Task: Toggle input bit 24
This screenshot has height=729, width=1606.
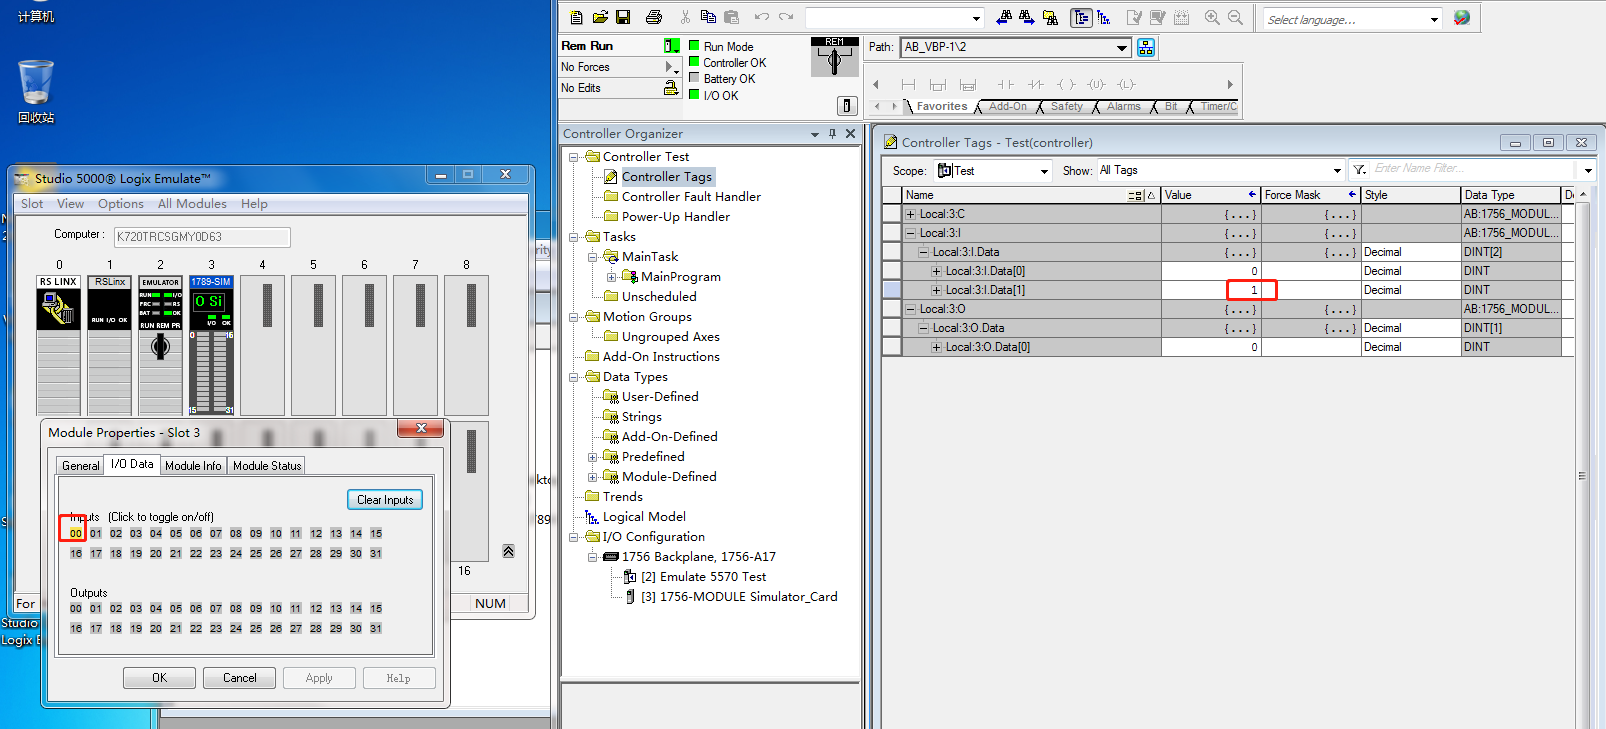Action: point(236,554)
